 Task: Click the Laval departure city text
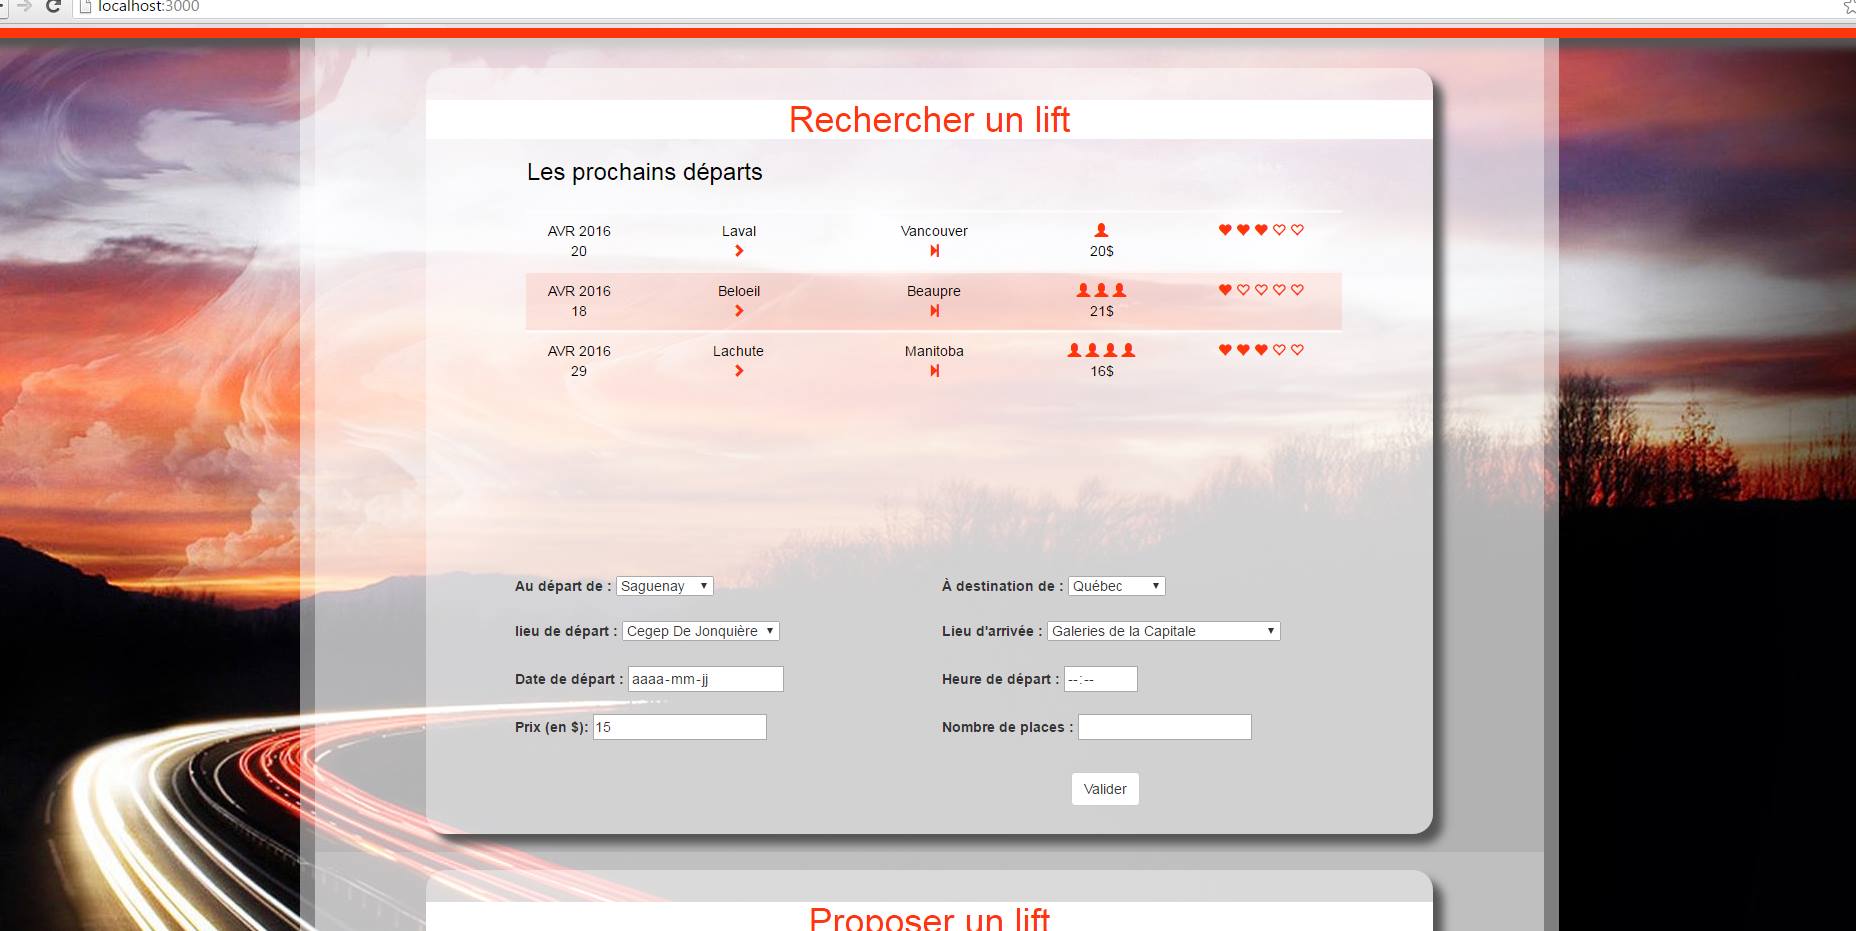point(739,231)
